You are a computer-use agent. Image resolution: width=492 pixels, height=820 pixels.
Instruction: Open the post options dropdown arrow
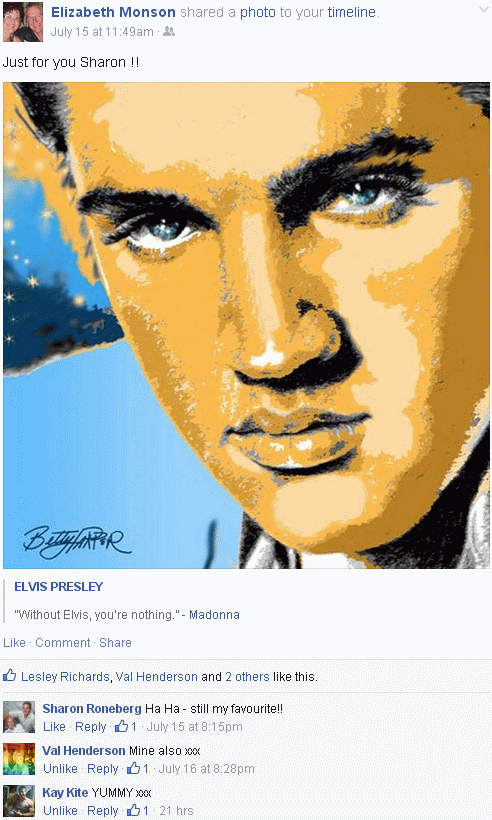point(483,10)
